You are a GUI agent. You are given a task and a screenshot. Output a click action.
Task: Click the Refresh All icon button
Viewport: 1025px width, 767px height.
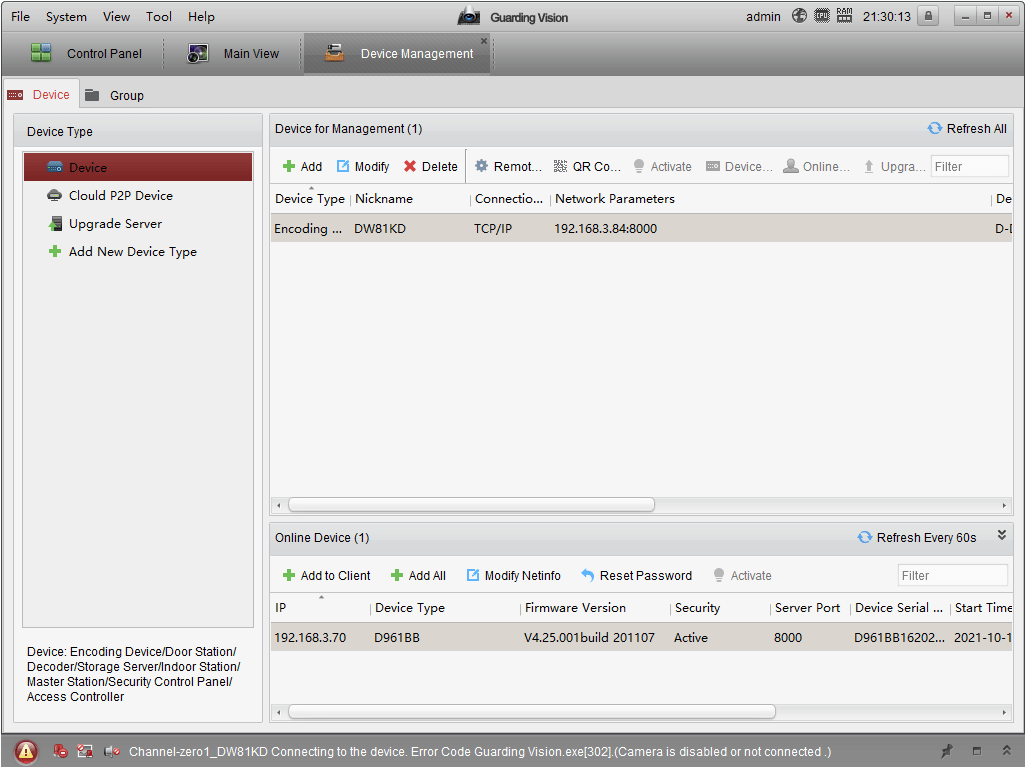(x=935, y=129)
